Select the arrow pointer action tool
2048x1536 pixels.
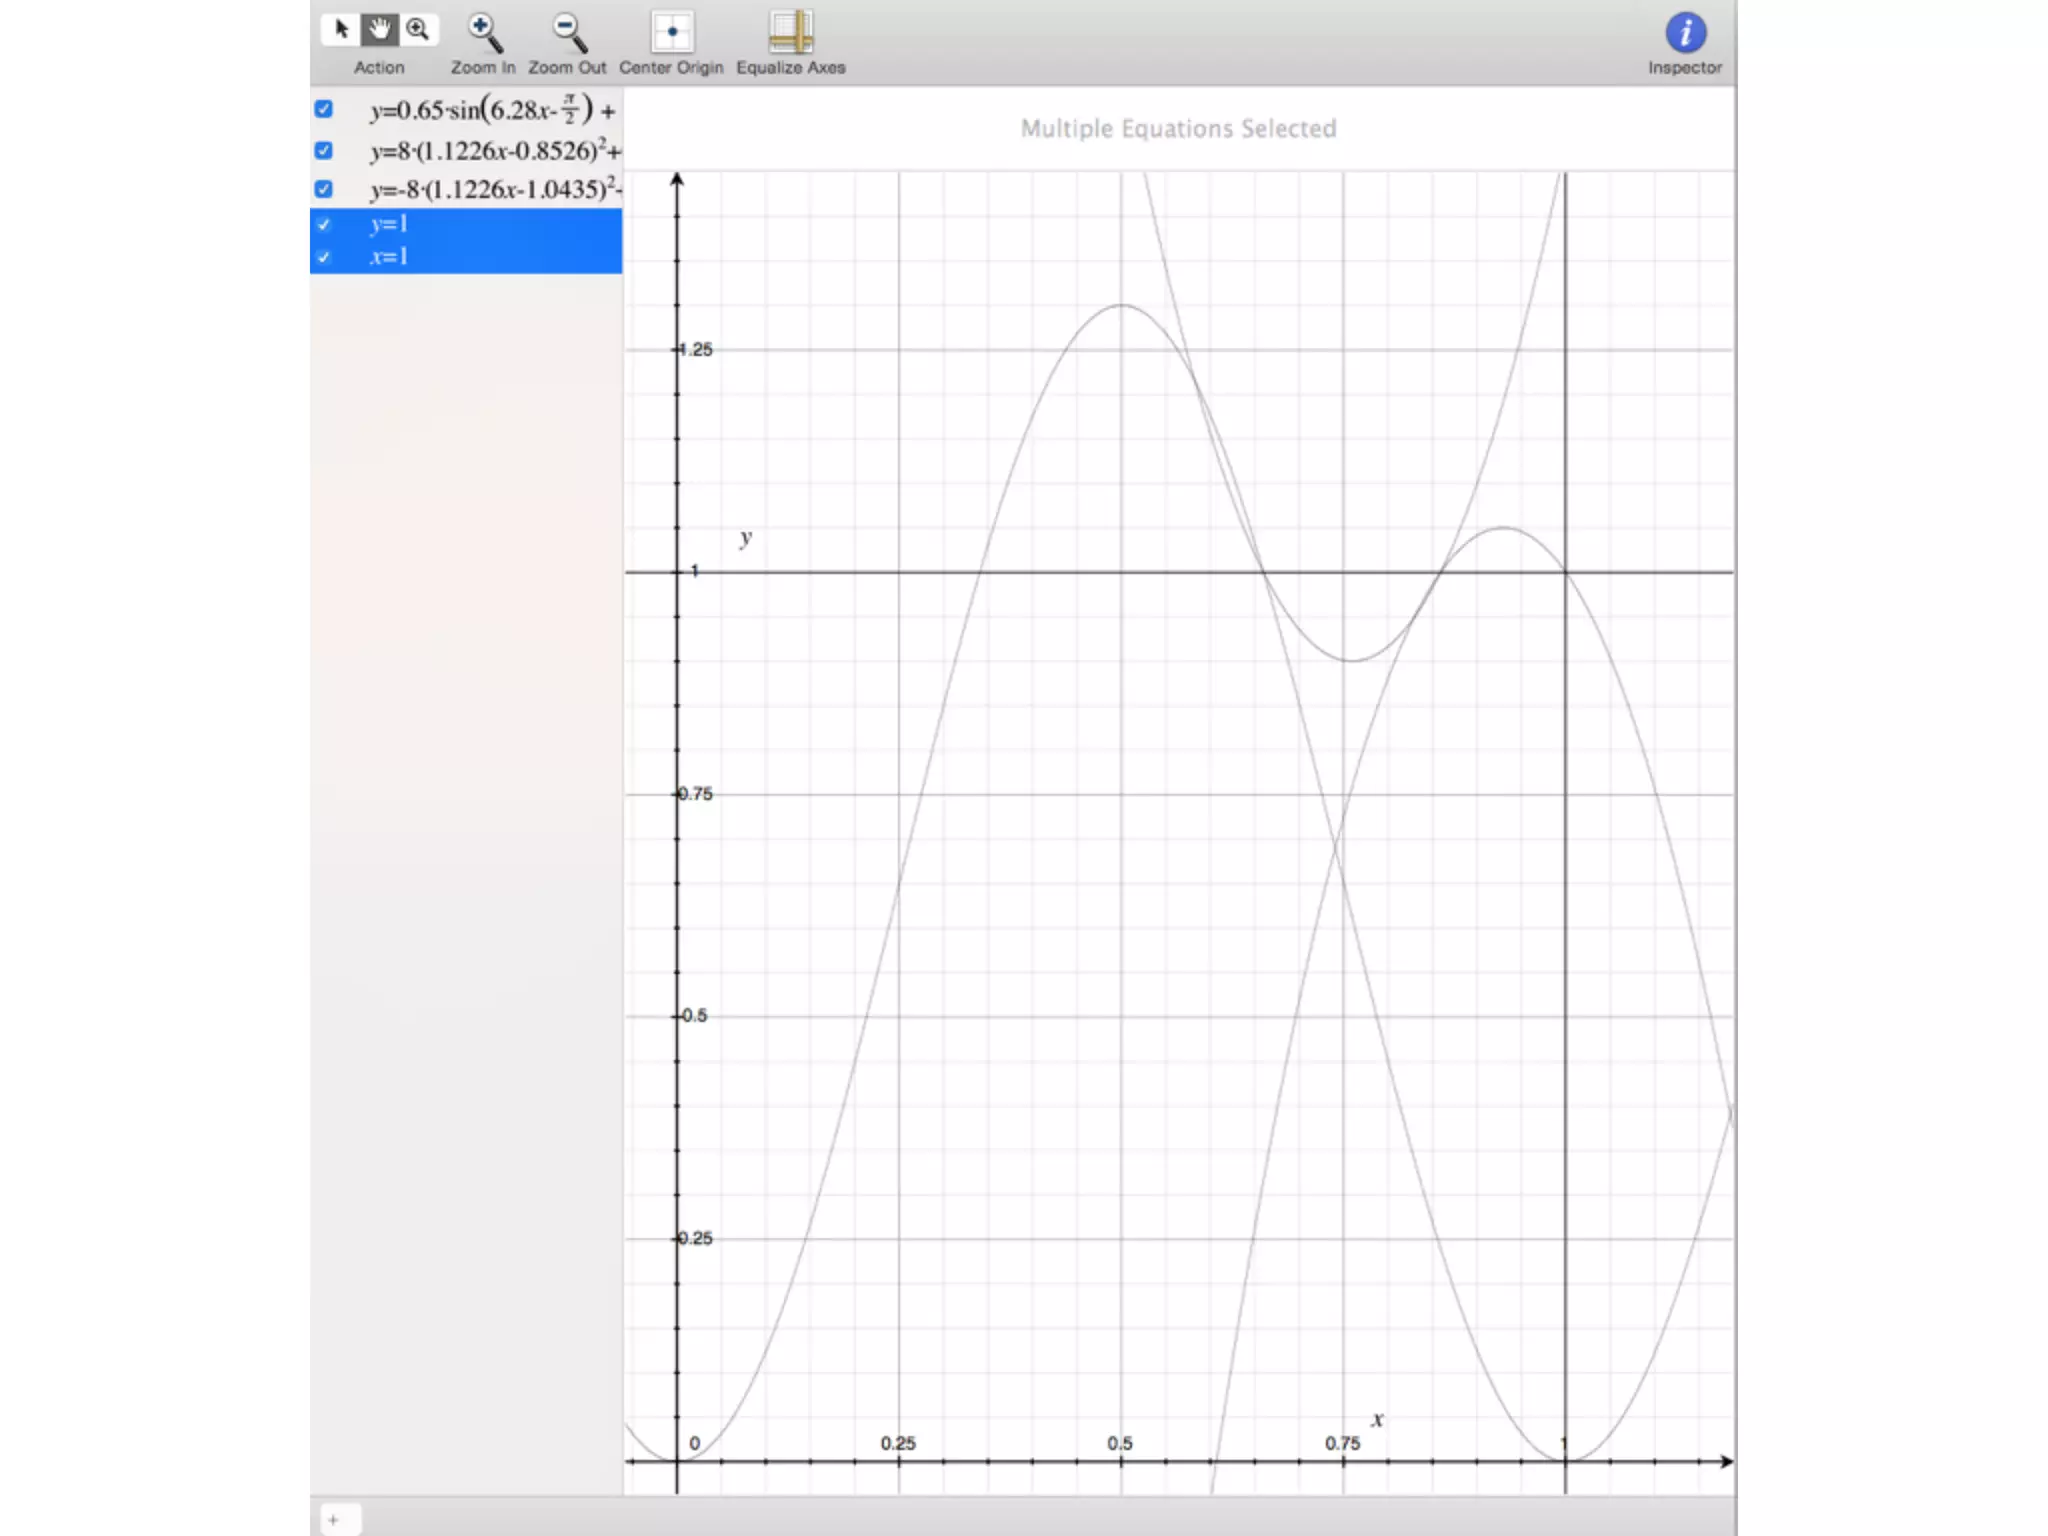point(341,29)
